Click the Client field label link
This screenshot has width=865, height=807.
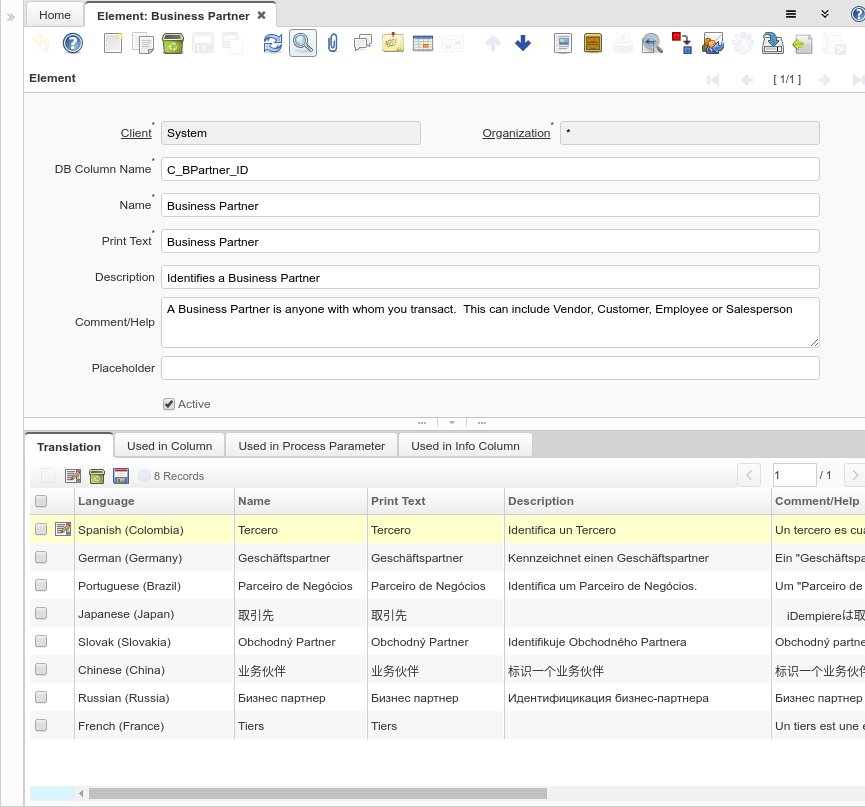[136, 133]
